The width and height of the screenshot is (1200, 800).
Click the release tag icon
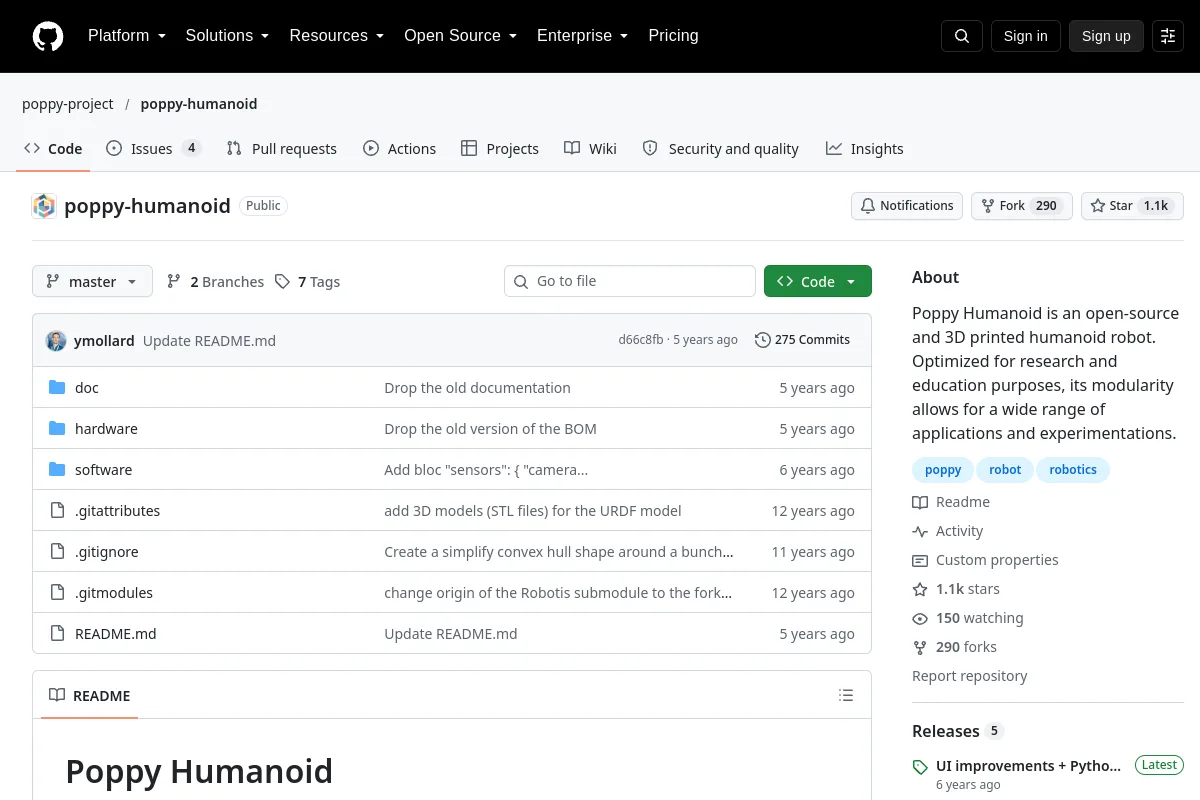pyautogui.click(x=920, y=767)
